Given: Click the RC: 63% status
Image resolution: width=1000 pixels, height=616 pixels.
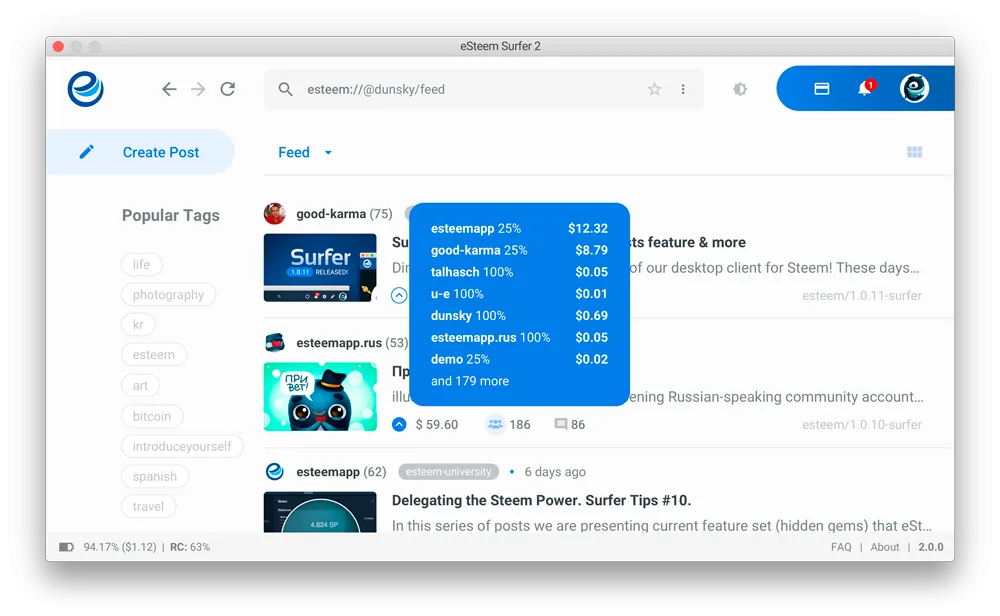Looking at the screenshot, I should [x=190, y=547].
